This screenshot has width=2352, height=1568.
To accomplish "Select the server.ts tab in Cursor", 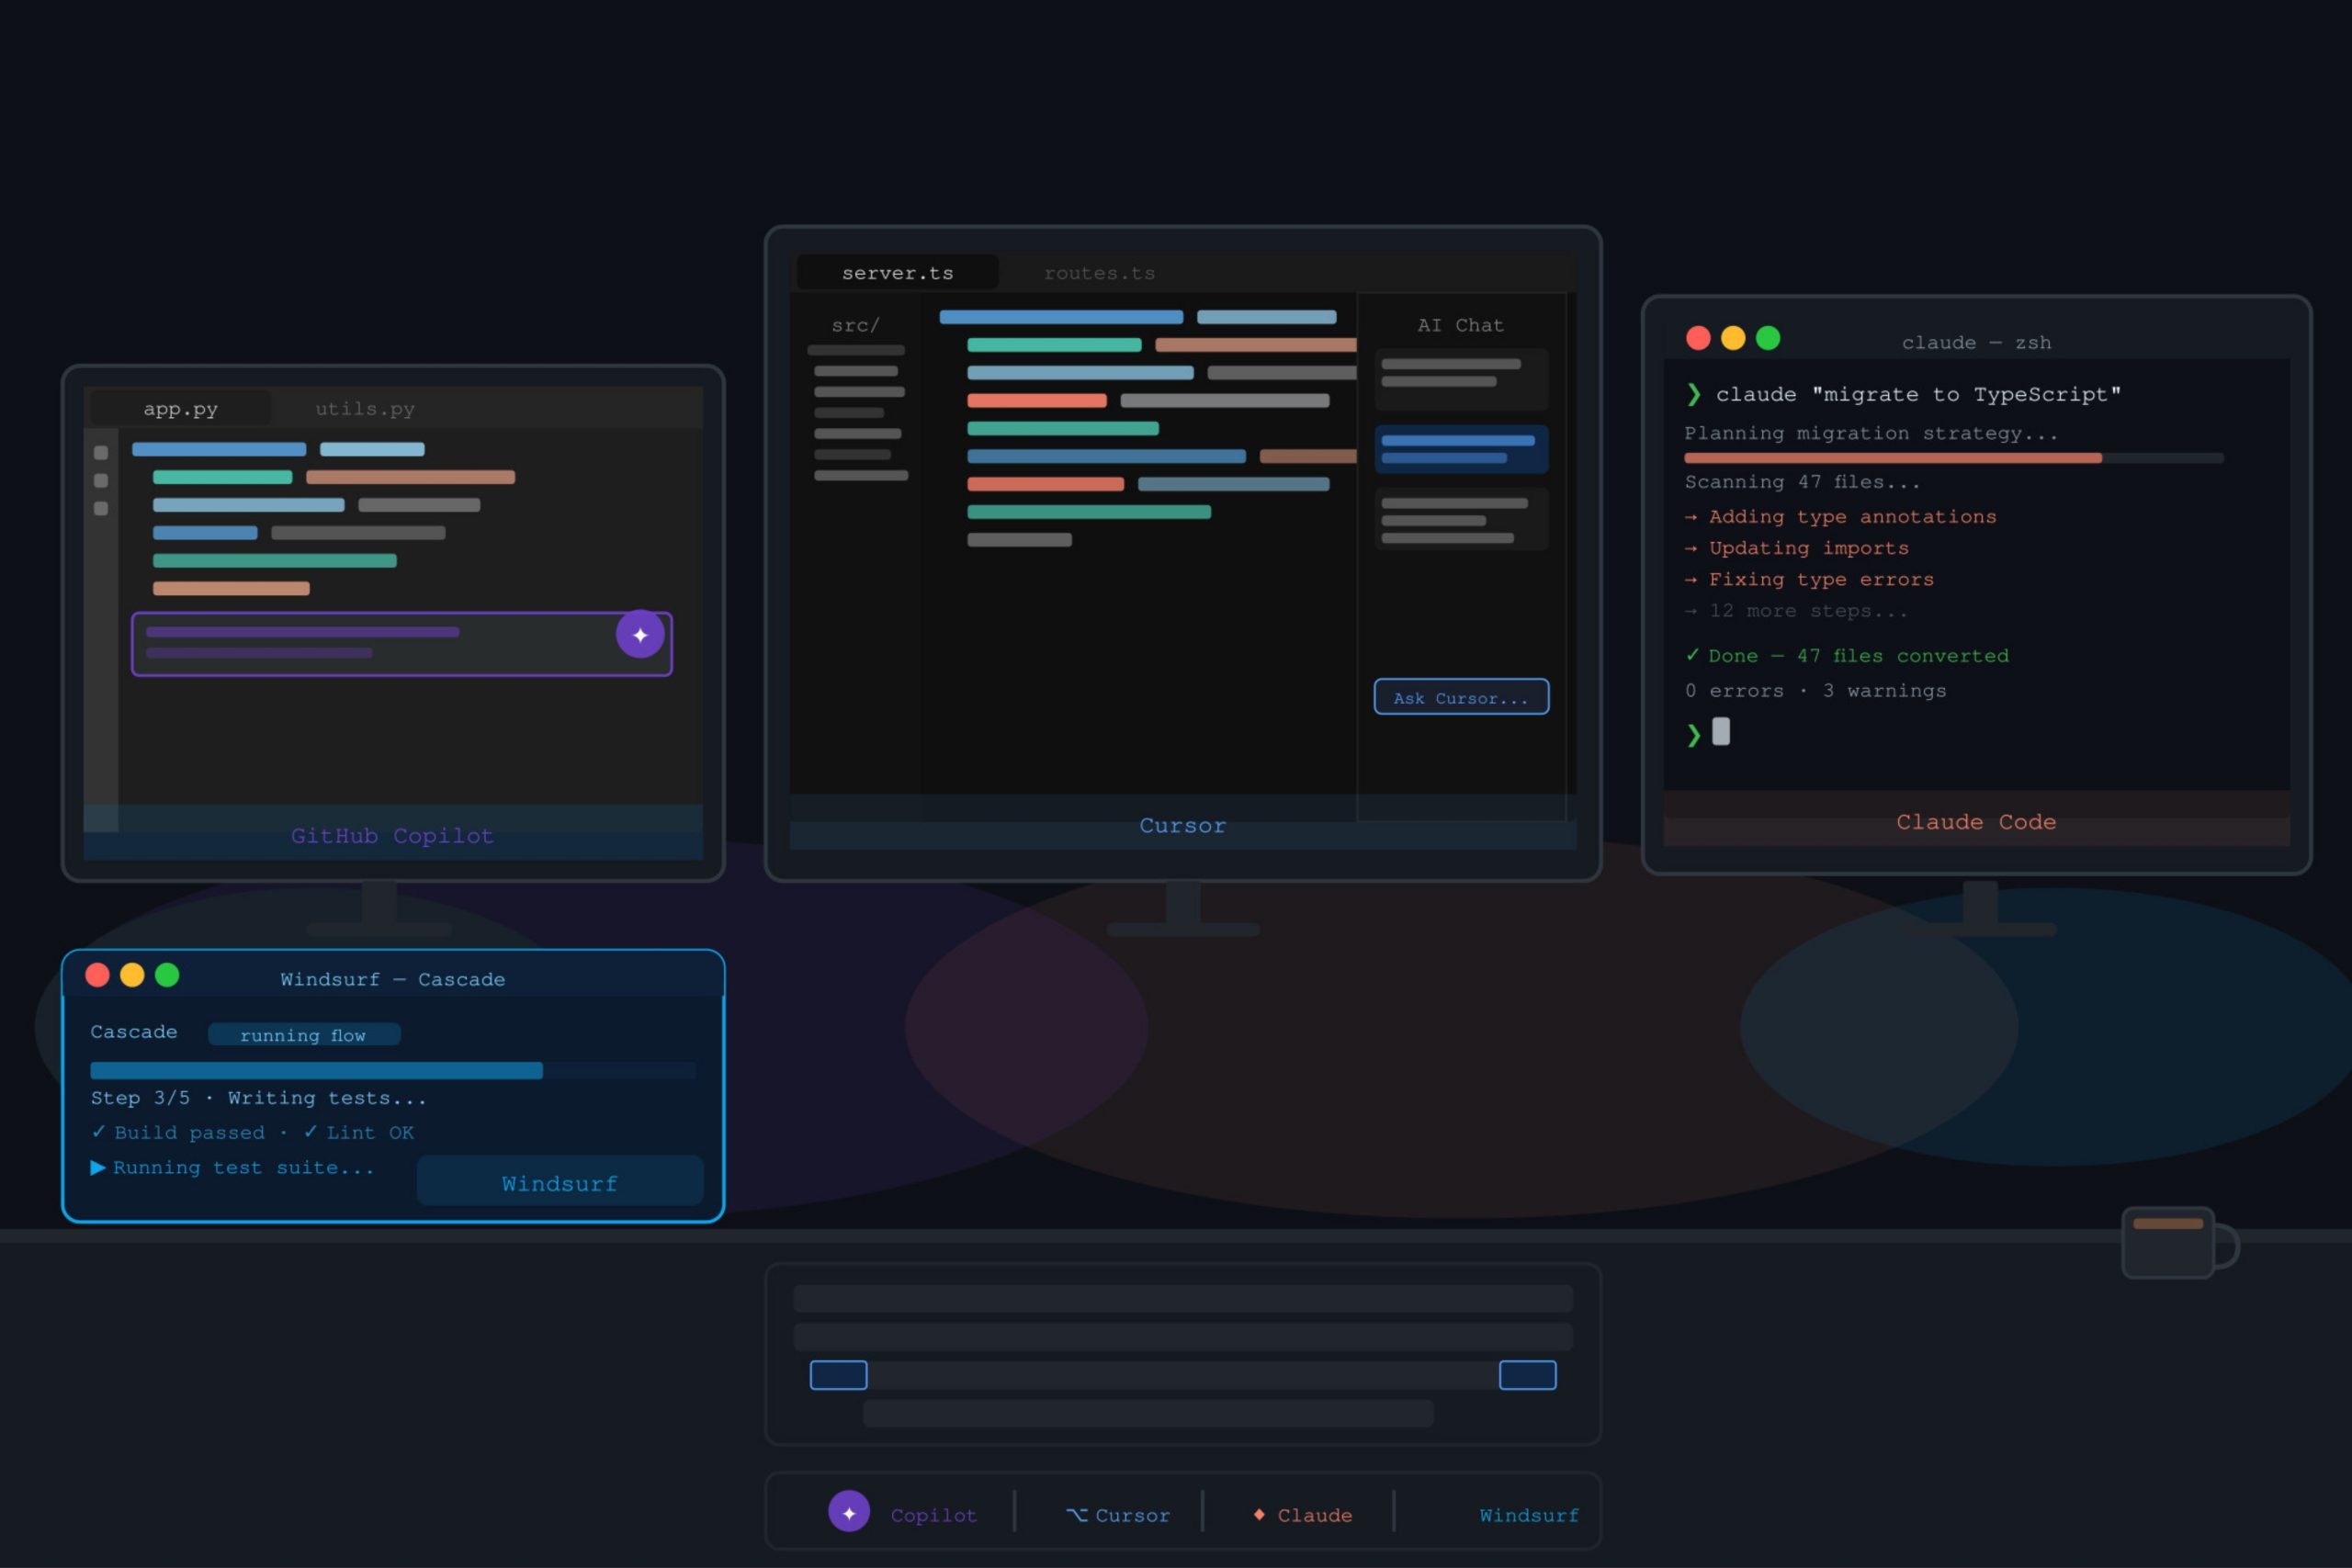I will click(897, 272).
